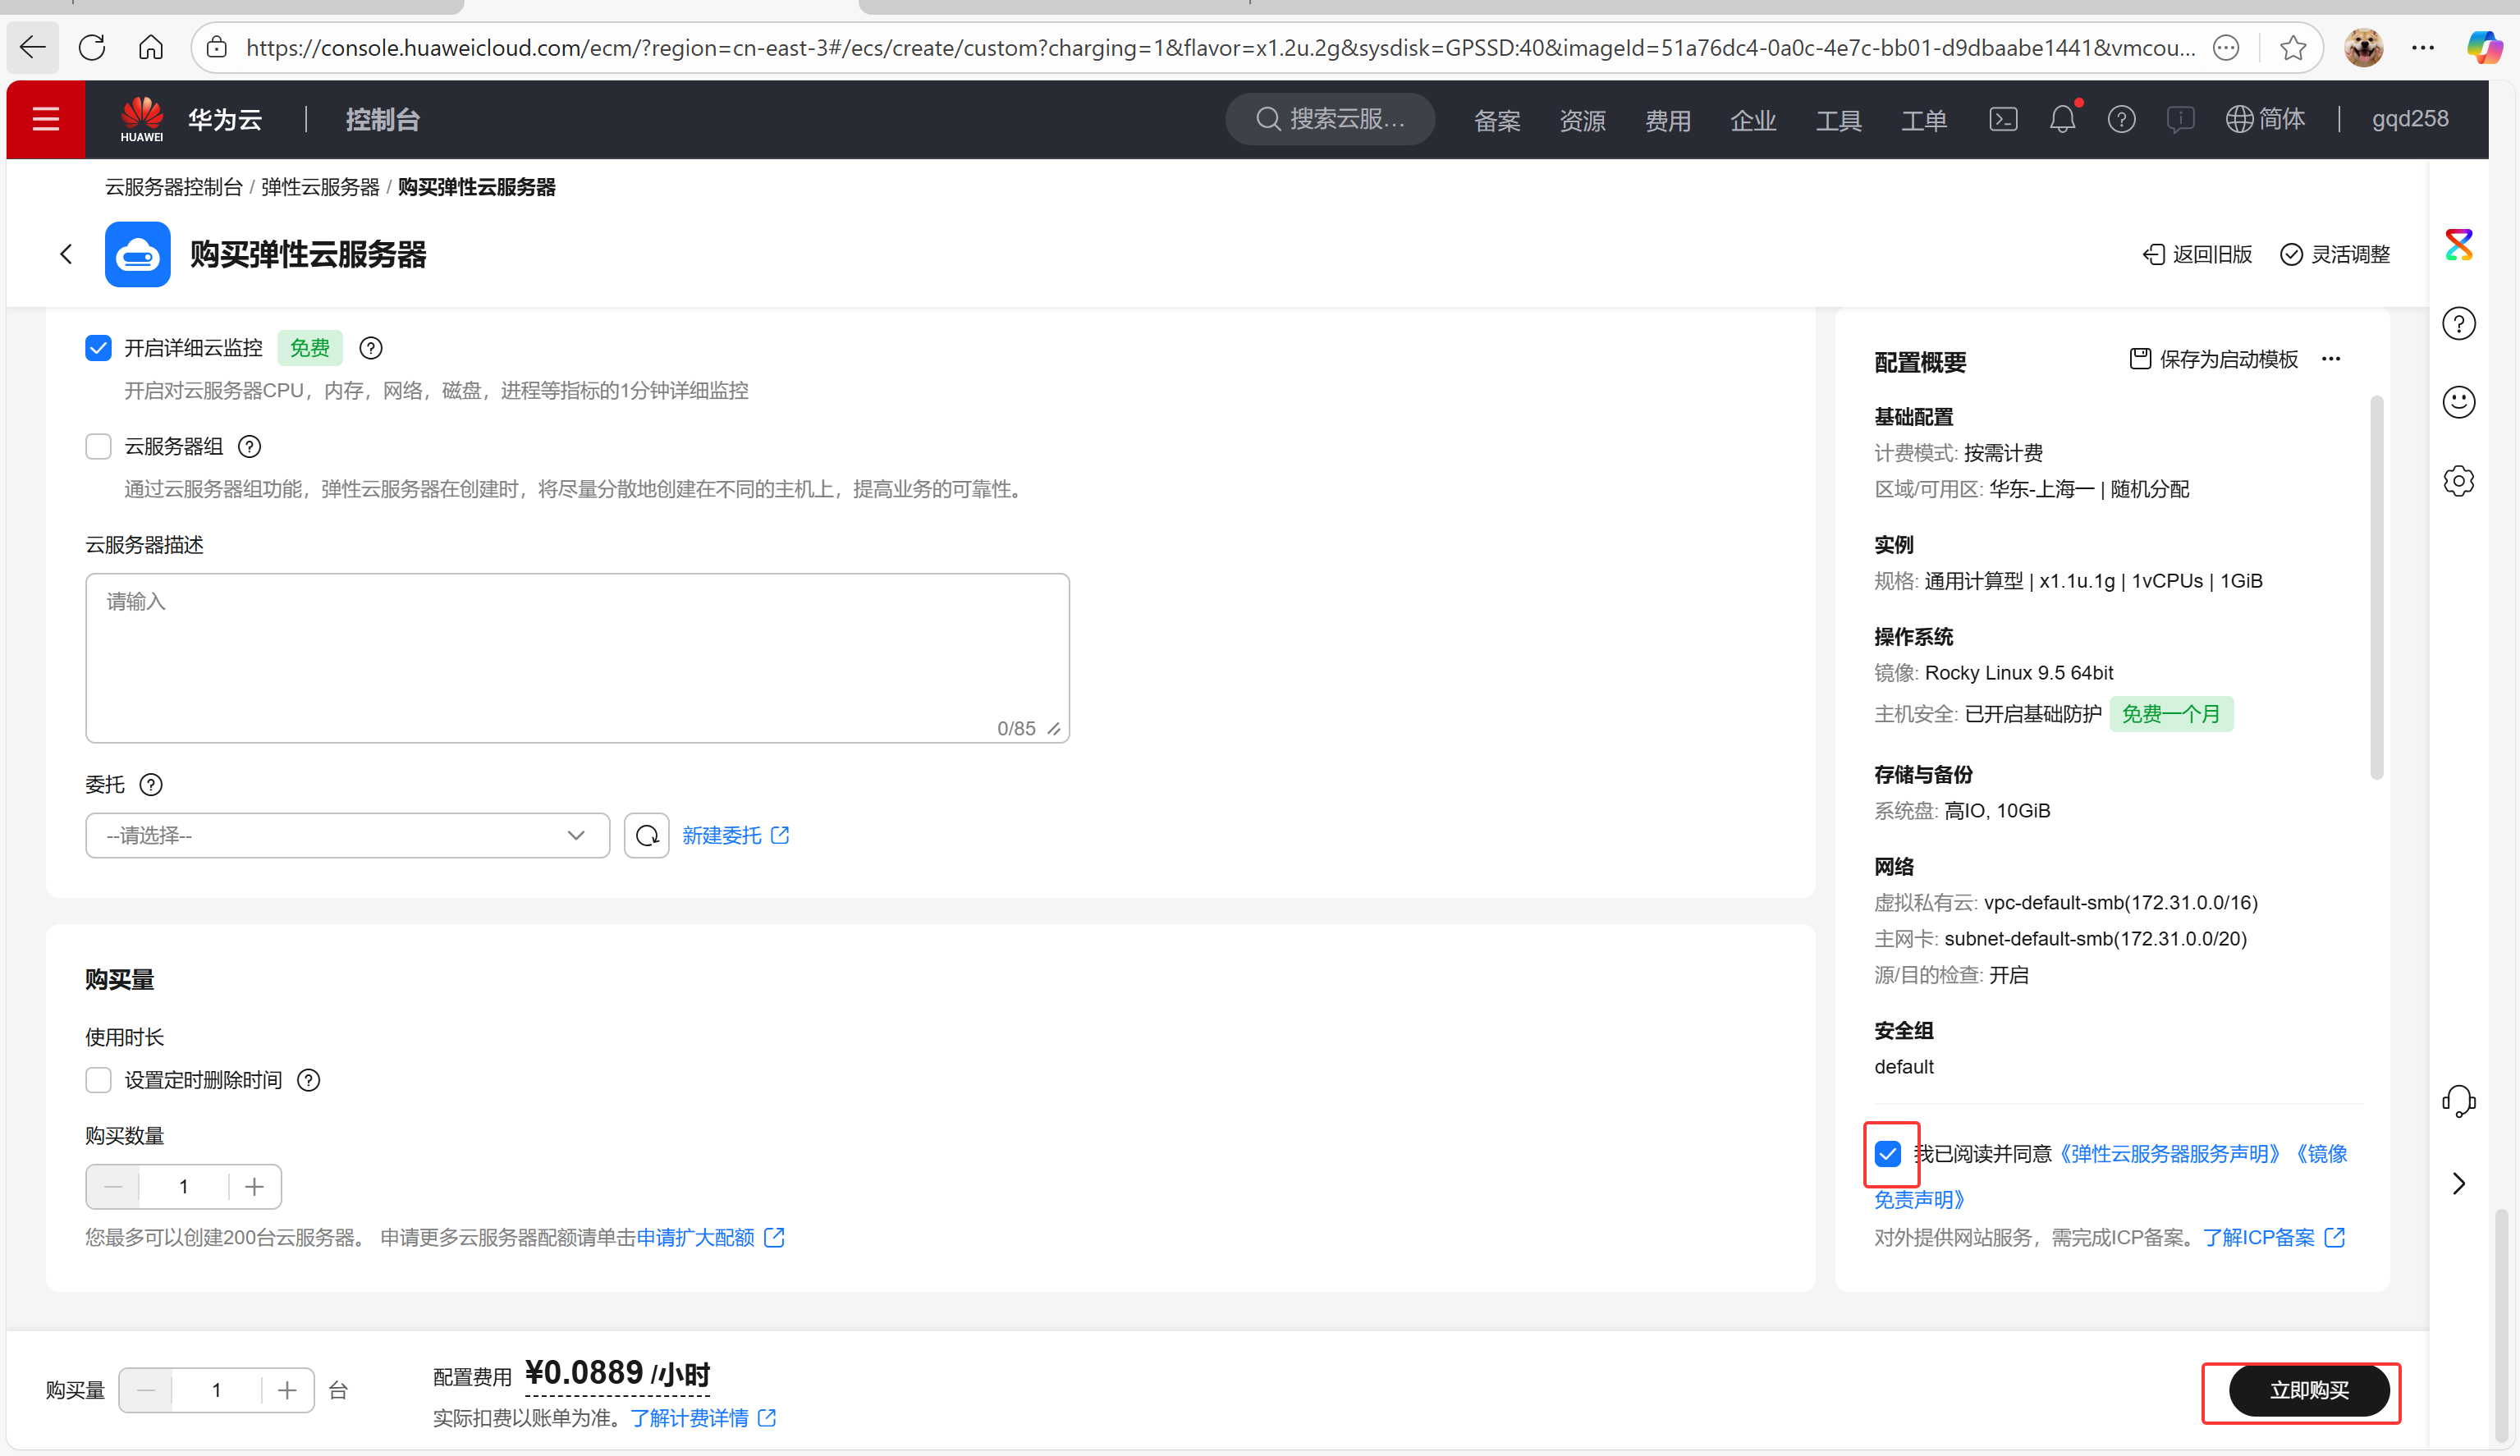The image size is (2520, 1456).
Task: Click the 云服务器描述 text area
Action: pyautogui.click(x=578, y=657)
